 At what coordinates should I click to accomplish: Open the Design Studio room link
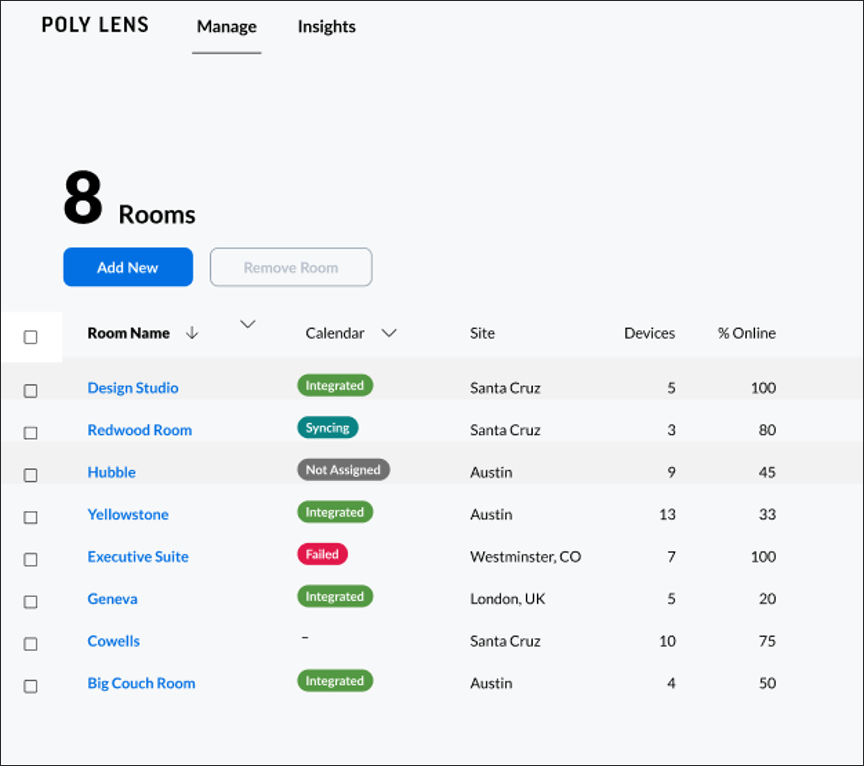(x=133, y=387)
